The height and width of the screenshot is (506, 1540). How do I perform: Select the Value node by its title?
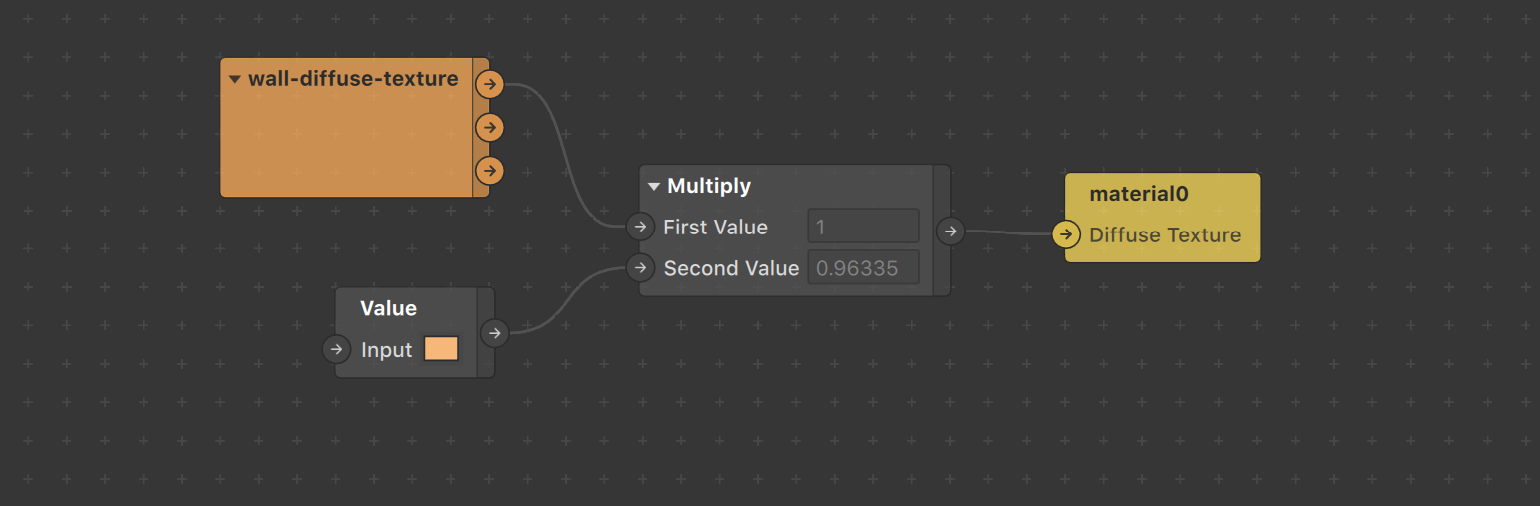coord(388,308)
